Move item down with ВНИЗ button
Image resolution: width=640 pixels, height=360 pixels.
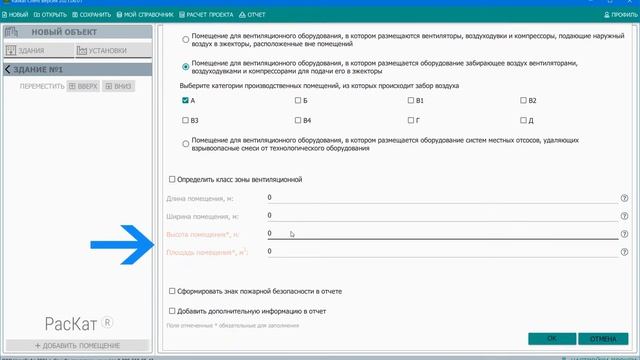(x=118, y=86)
